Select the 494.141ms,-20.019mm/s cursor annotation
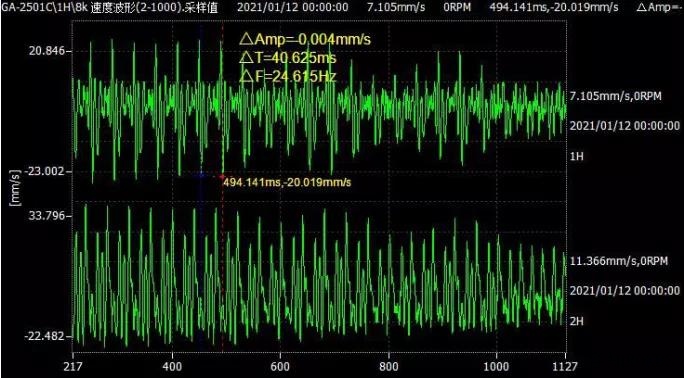Viewport: 684px width, 378px height. click(x=287, y=182)
